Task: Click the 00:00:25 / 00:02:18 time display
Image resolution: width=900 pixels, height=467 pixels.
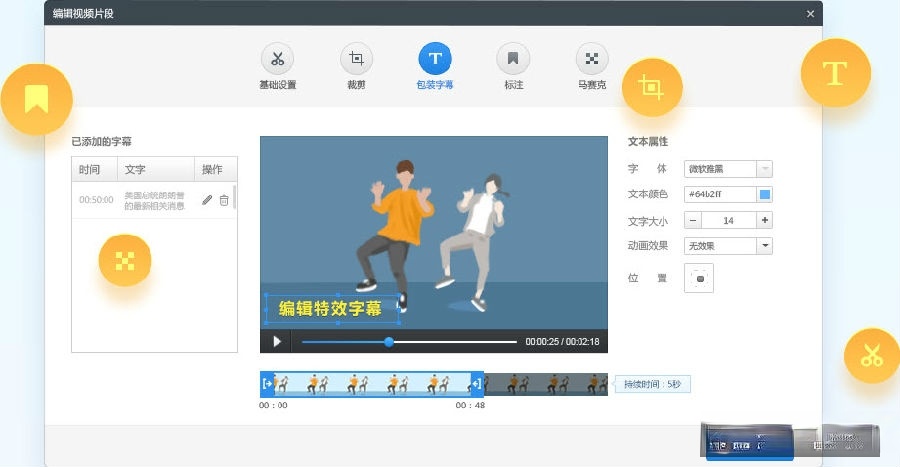Action: [562, 341]
